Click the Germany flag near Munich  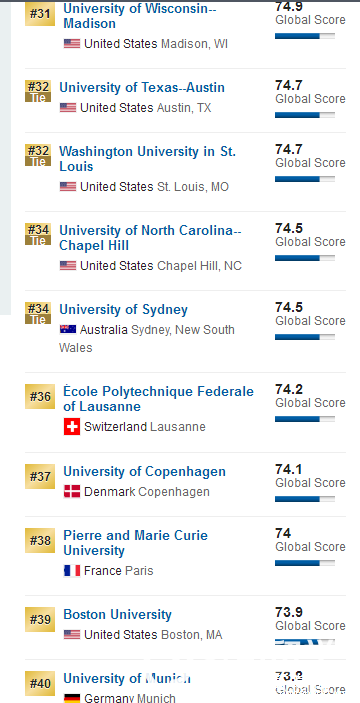(72, 698)
